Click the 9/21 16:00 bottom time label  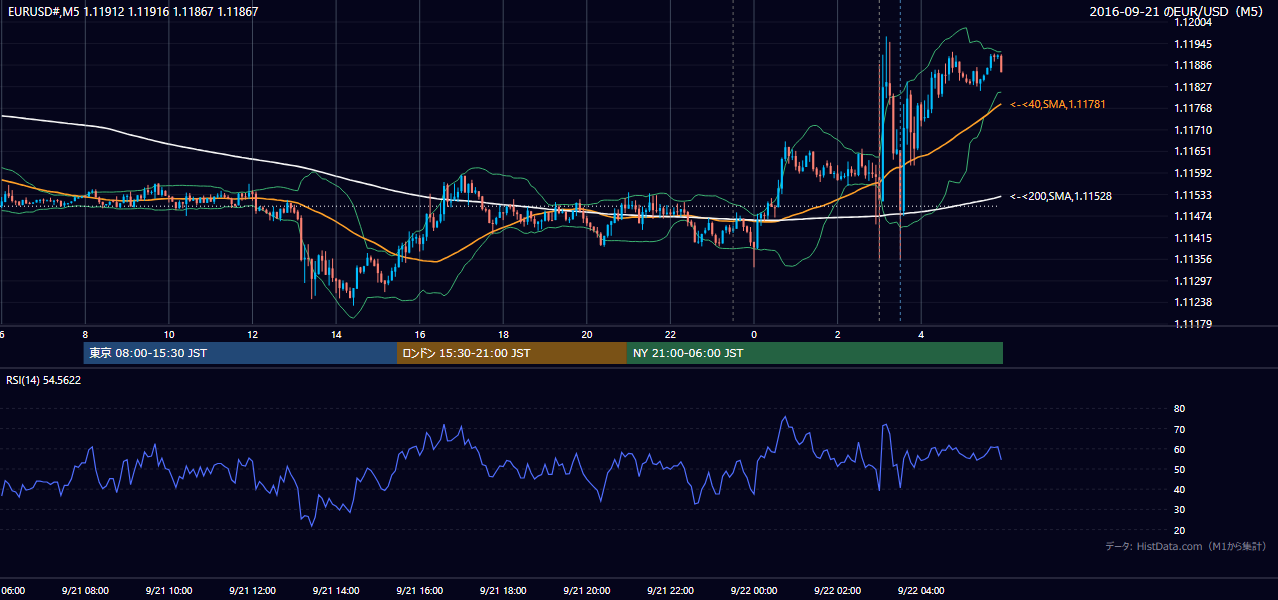[x=420, y=591]
